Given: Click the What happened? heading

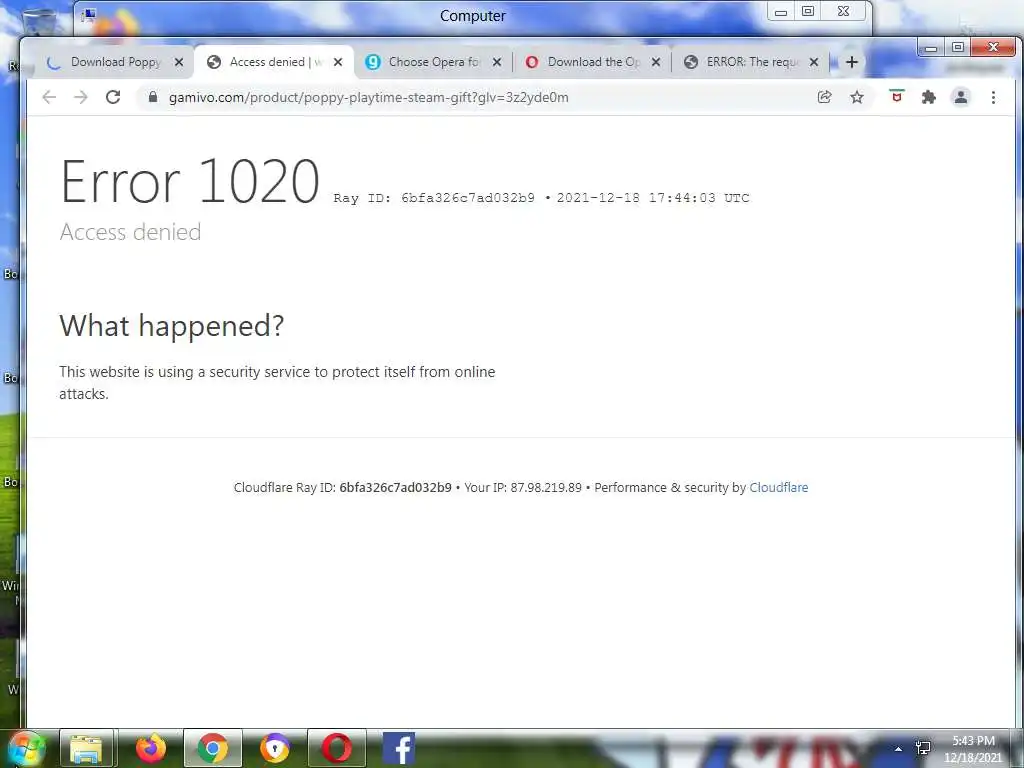Looking at the screenshot, I should pos(172,325).
